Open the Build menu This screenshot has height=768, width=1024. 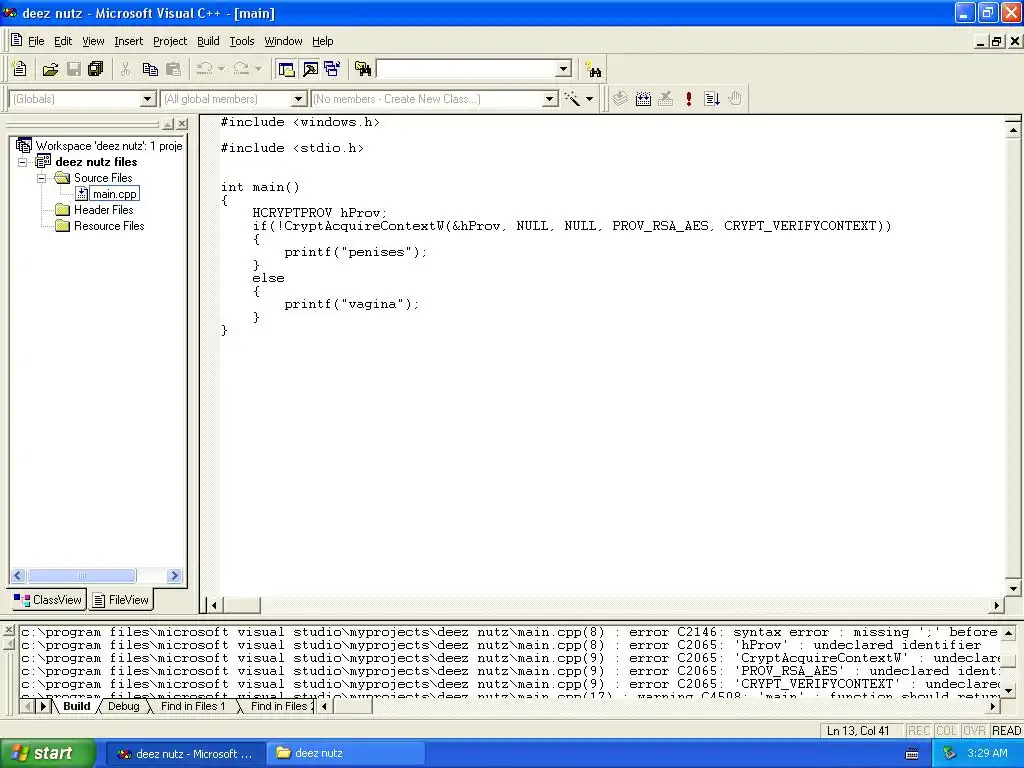point(208,41)
